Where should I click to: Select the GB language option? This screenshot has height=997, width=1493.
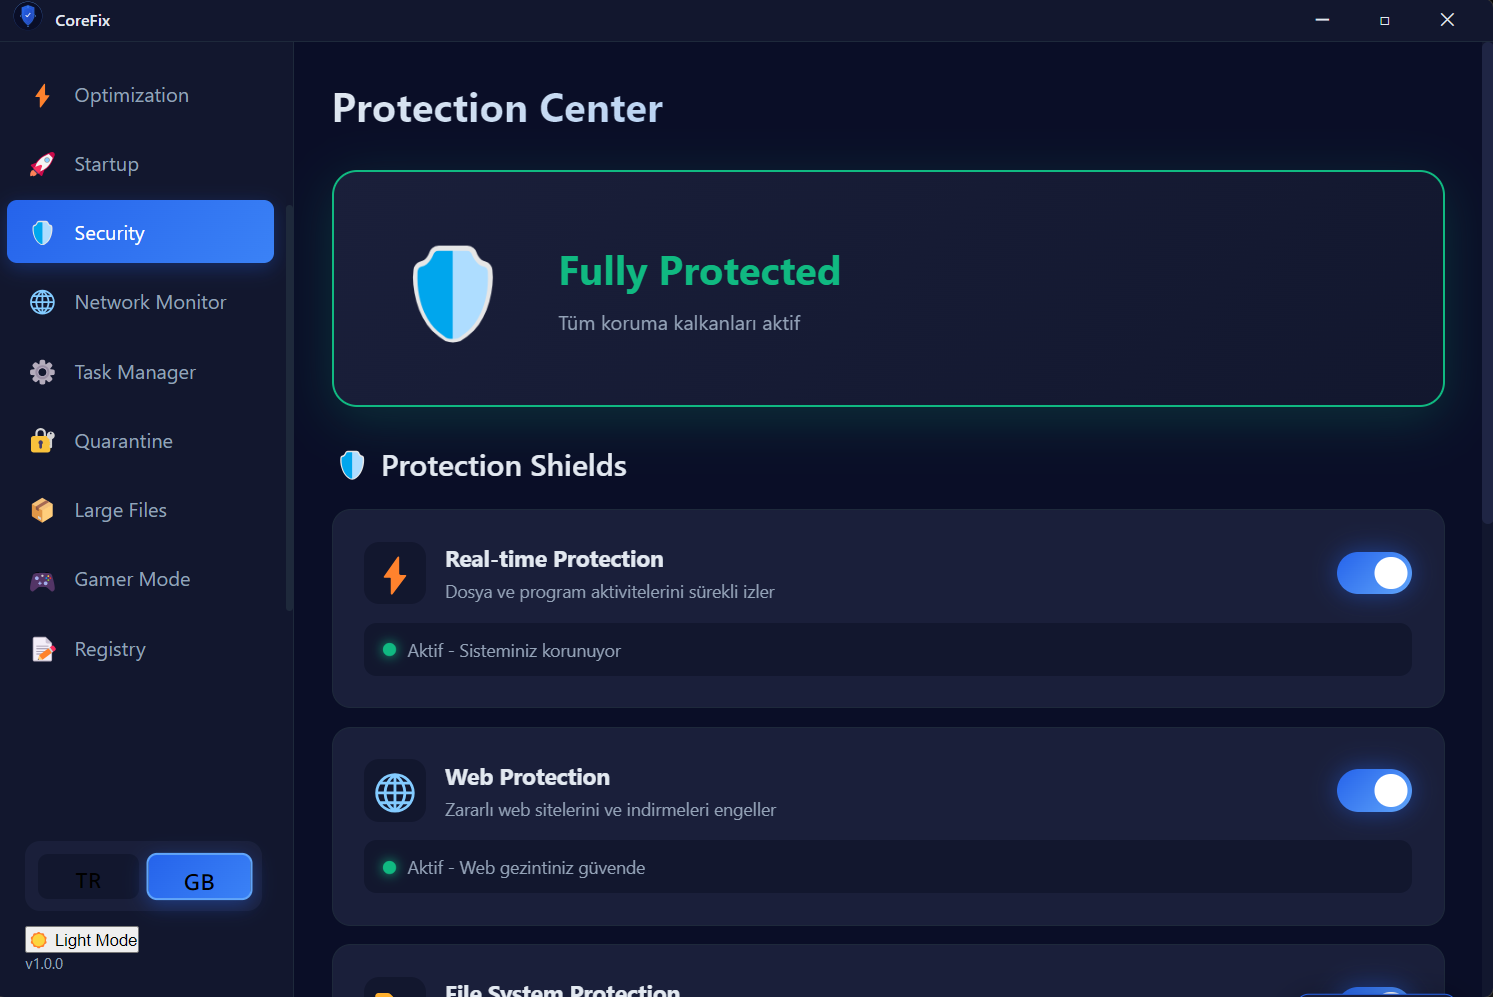point(199,878)
